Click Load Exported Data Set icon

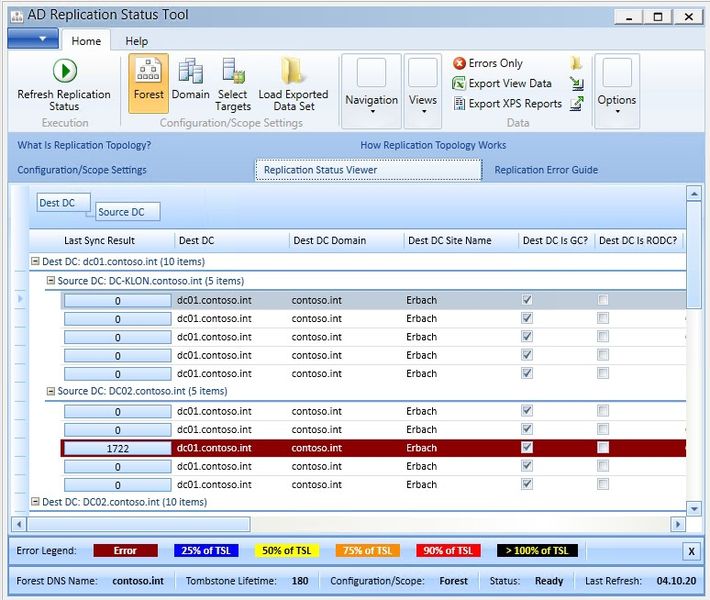click(x=293, y=71)
